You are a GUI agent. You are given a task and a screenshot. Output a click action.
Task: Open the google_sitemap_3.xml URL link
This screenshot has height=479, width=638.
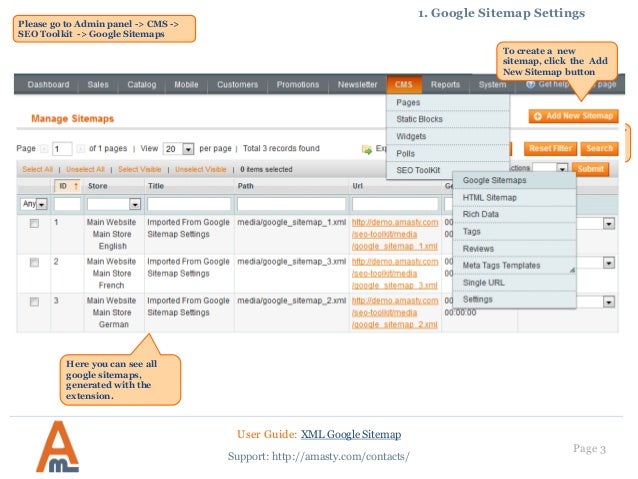395,273
